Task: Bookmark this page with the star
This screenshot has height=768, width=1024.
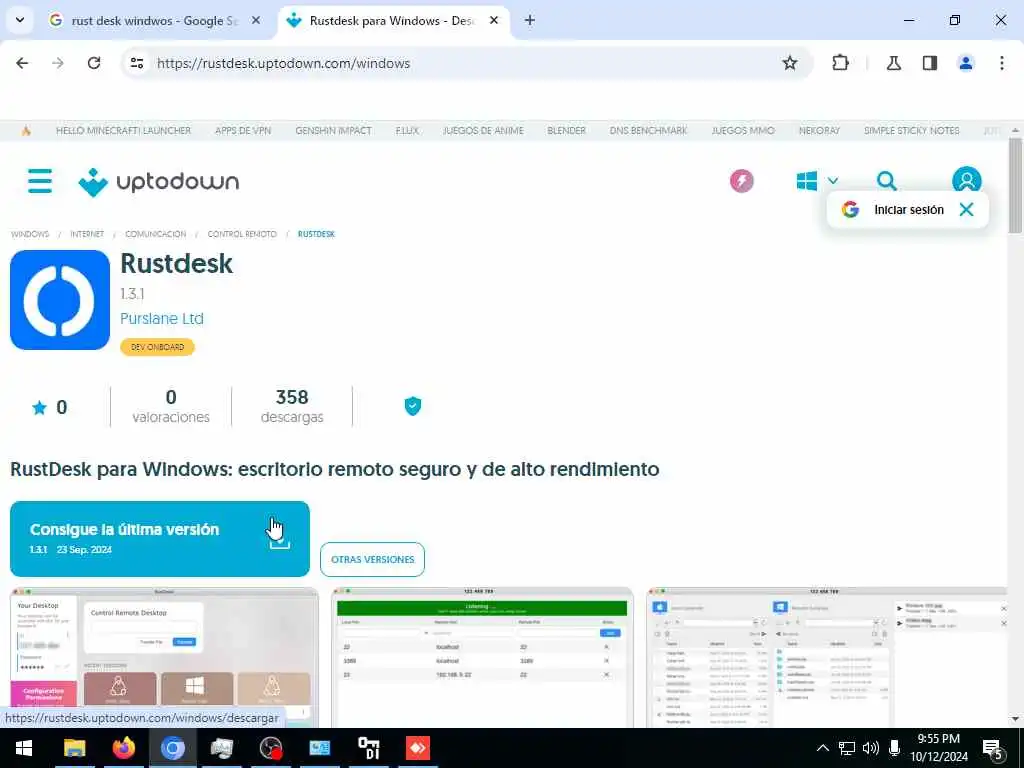Action: coord(790,63)
